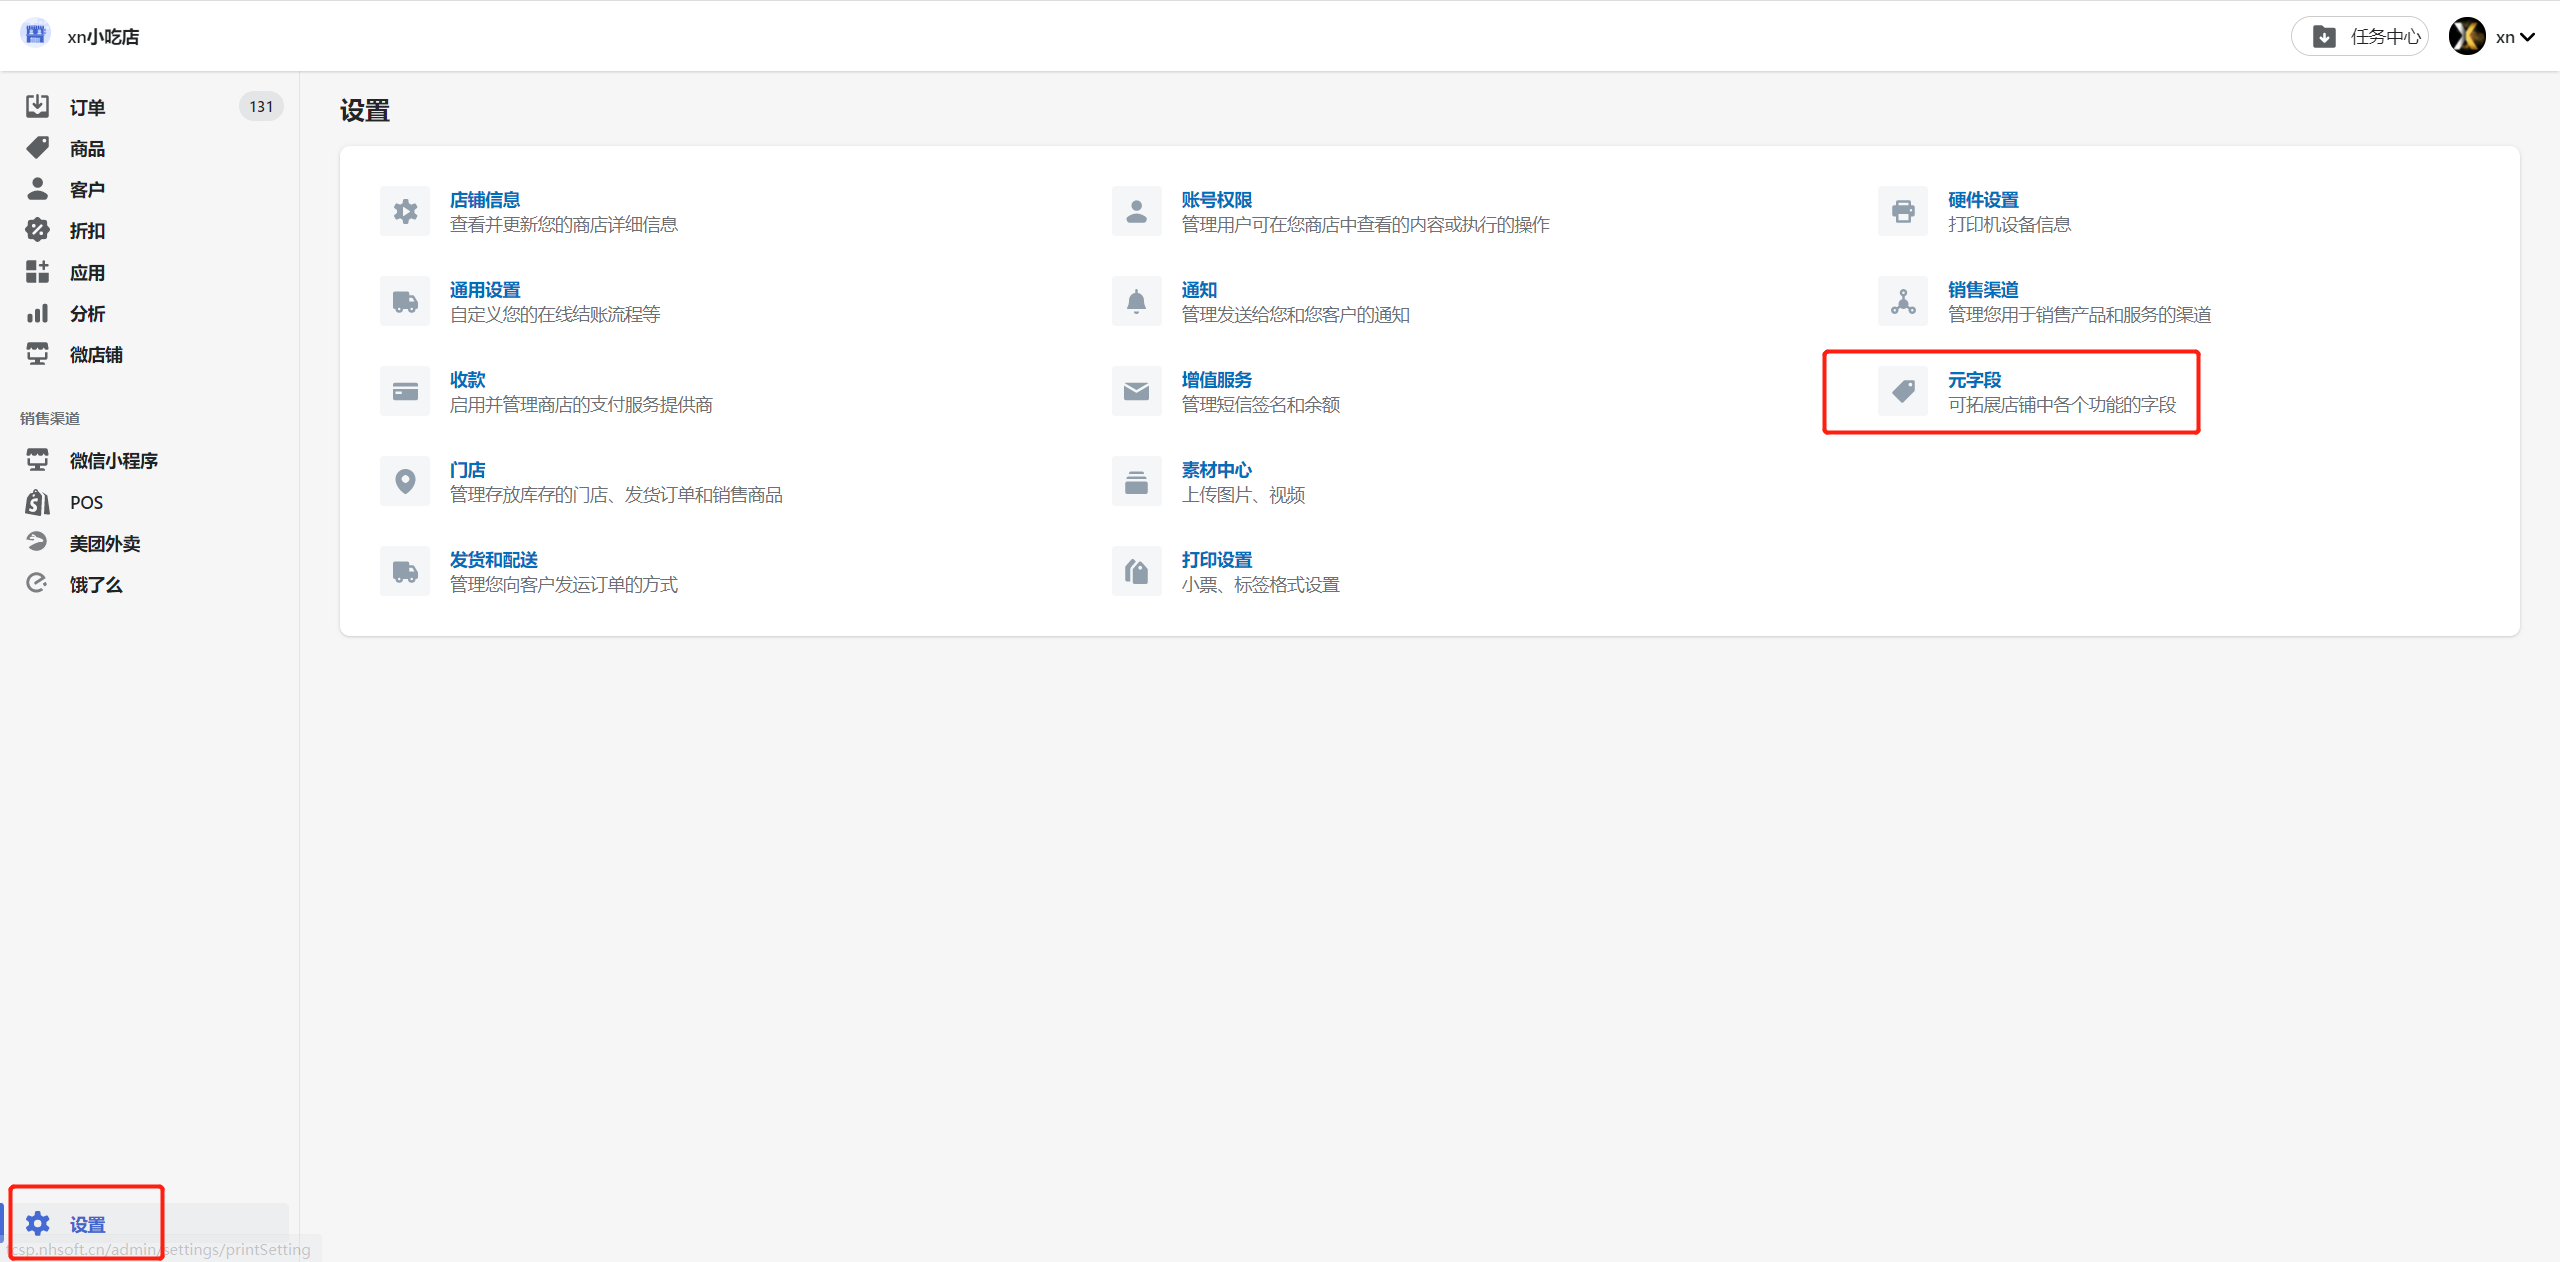Click the location pin icon for 门店
Screen dimensions: 2560x1262
[405, 481]
